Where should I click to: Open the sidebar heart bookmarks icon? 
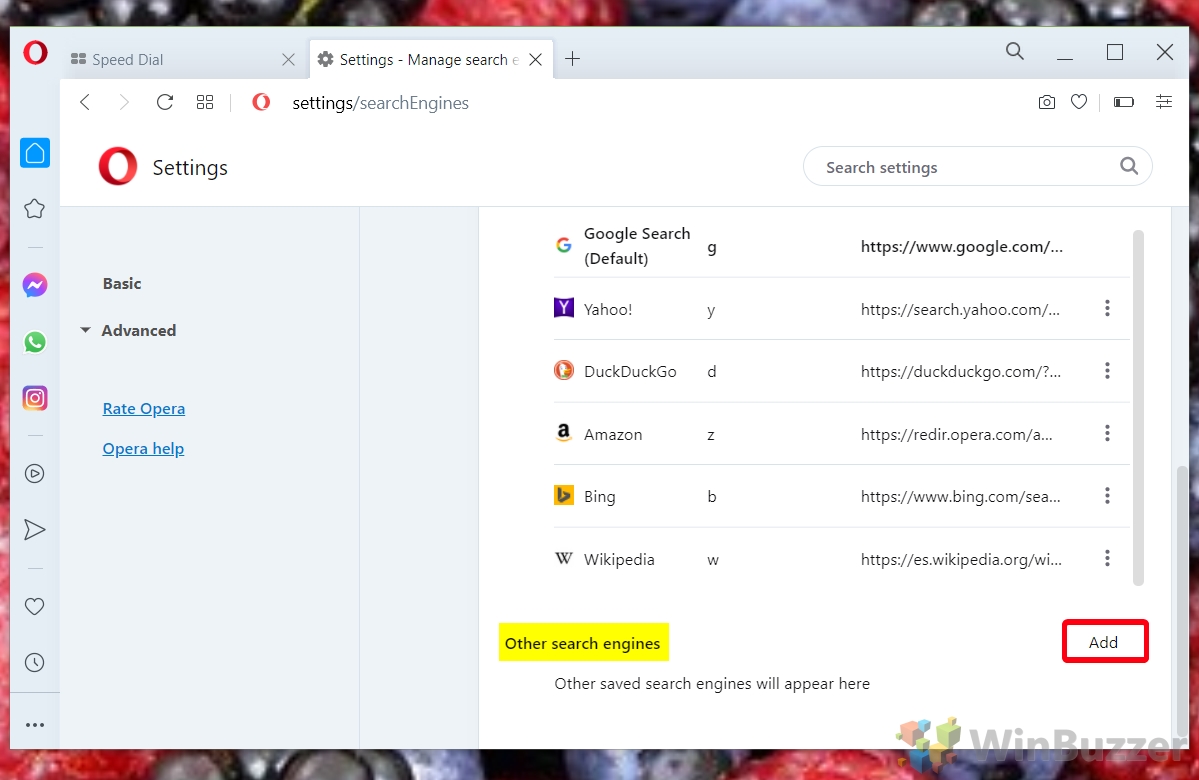tap(34, 606)
